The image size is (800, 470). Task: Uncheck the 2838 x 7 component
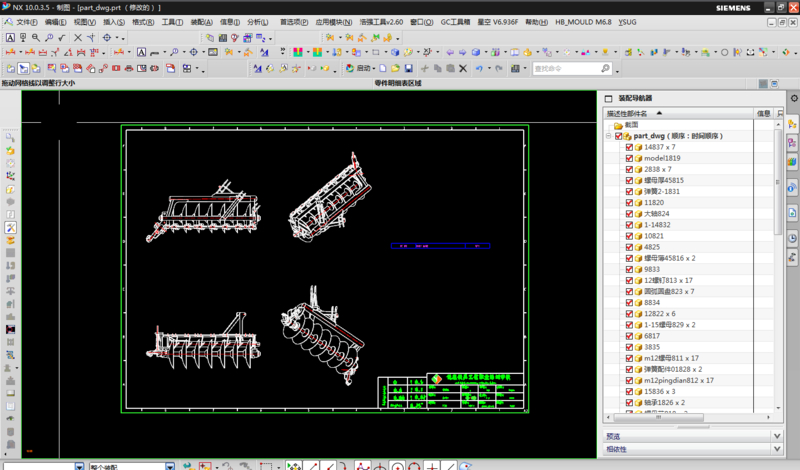click(x=629, y=169)
